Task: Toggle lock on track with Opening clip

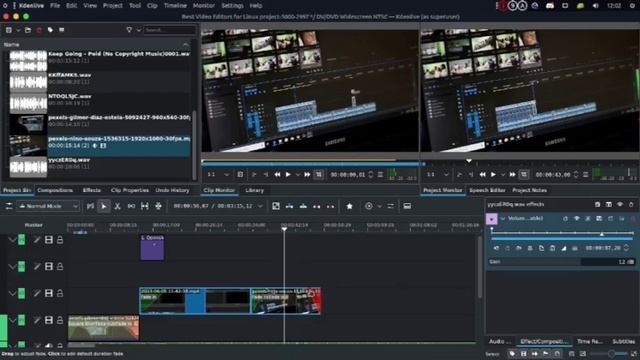Action: point(60,240)
